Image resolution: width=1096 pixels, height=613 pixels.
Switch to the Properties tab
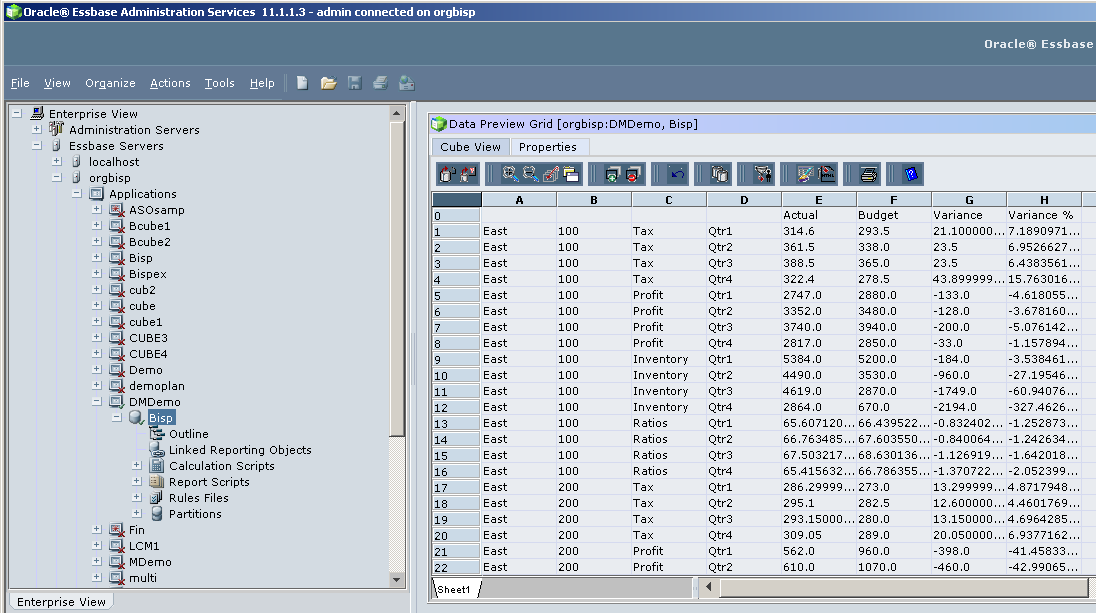click(547, 147)
